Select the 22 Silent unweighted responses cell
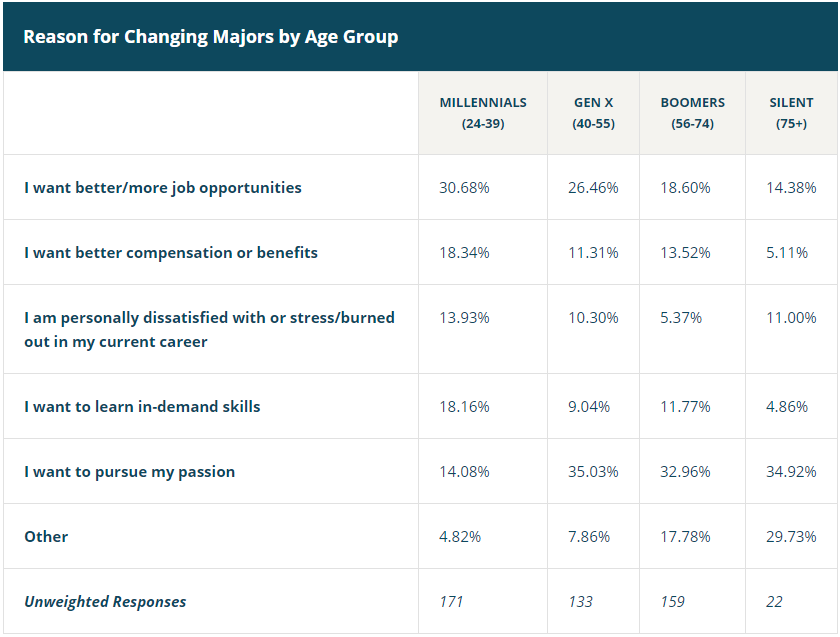The image size is (840, 637). coord(774,601)
